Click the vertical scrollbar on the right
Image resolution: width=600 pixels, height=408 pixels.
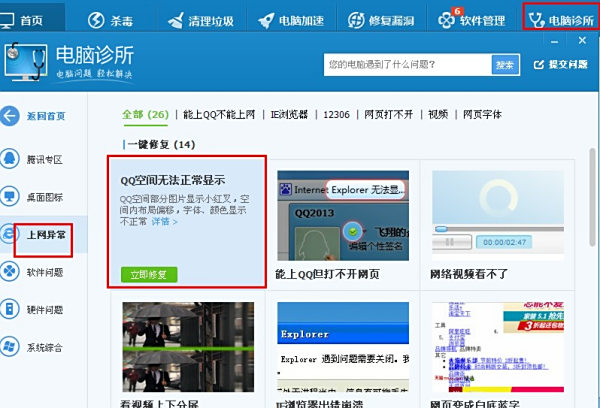593,197
